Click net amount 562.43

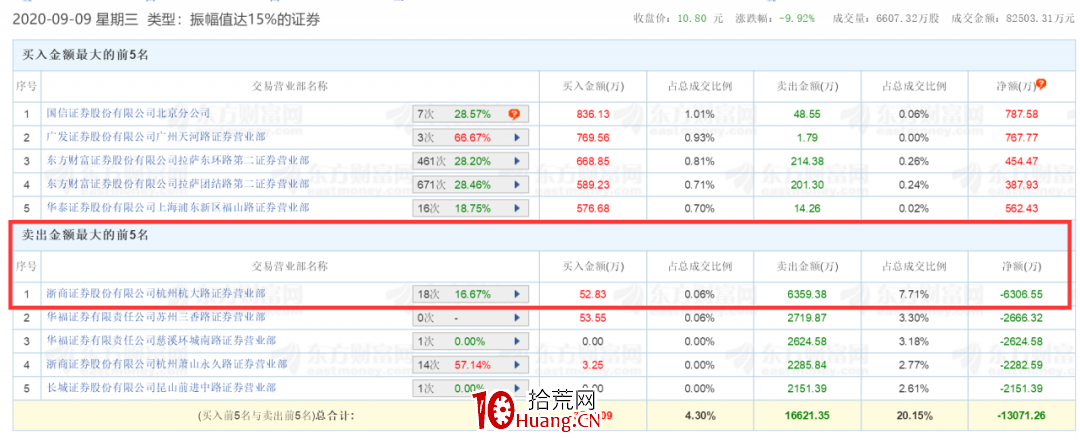point(1022,208)
